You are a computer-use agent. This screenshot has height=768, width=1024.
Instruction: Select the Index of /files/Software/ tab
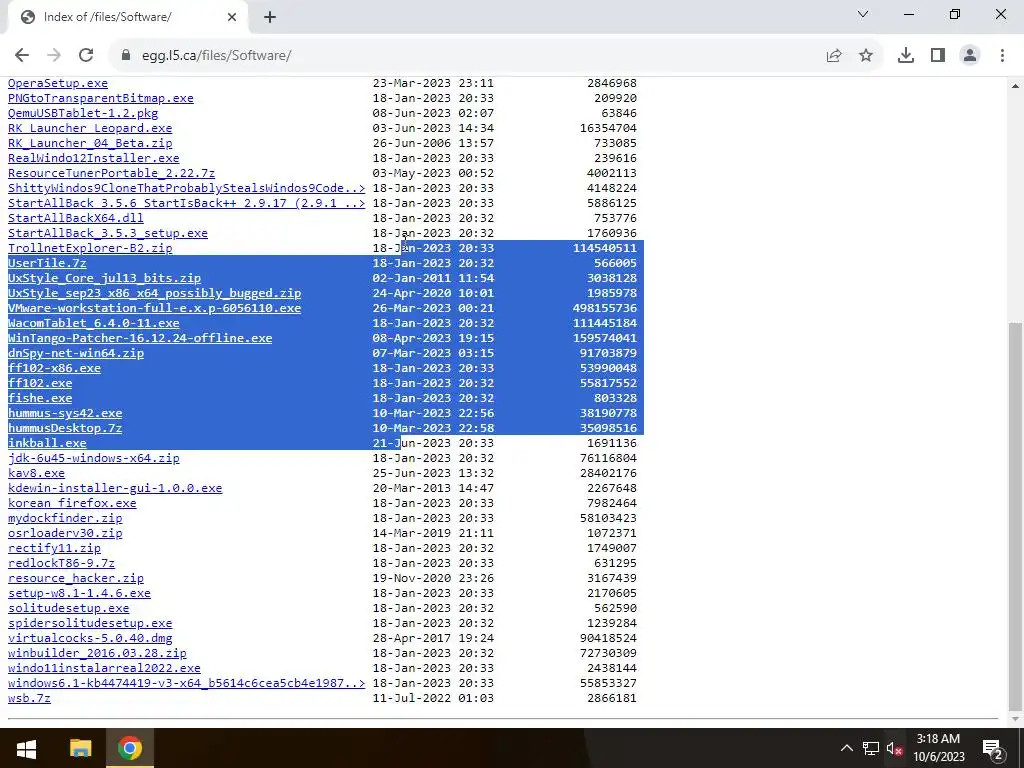click(127, 17)
